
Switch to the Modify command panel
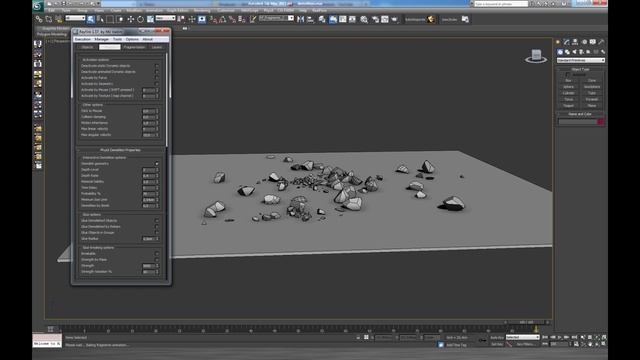[567, 42]
